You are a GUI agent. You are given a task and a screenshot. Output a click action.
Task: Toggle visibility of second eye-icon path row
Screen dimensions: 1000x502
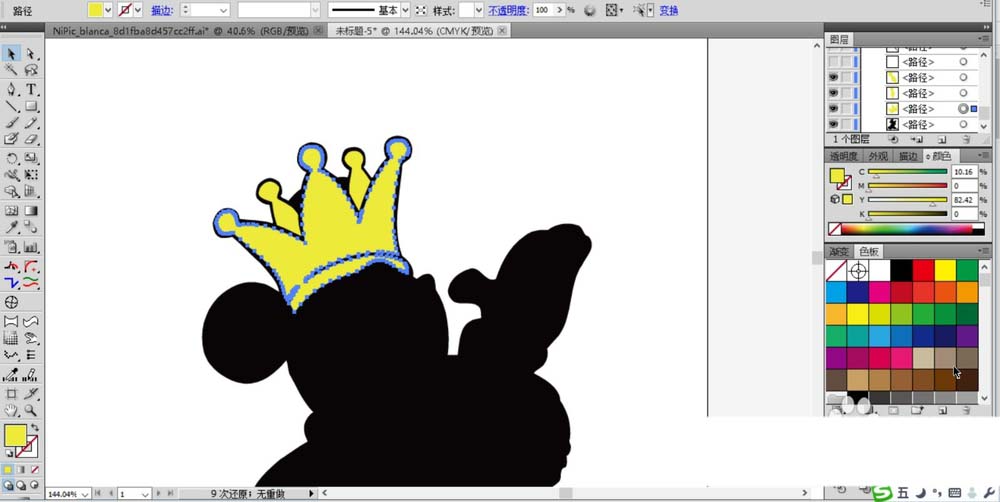(833, 93)
